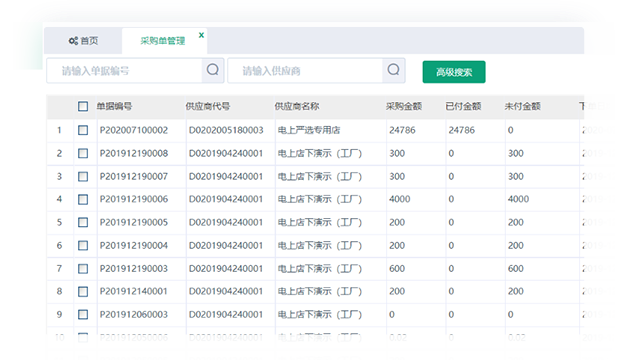
Task: Click supplier name in row P201912140001
Action: pyautogui.click(x=320, y=291)
